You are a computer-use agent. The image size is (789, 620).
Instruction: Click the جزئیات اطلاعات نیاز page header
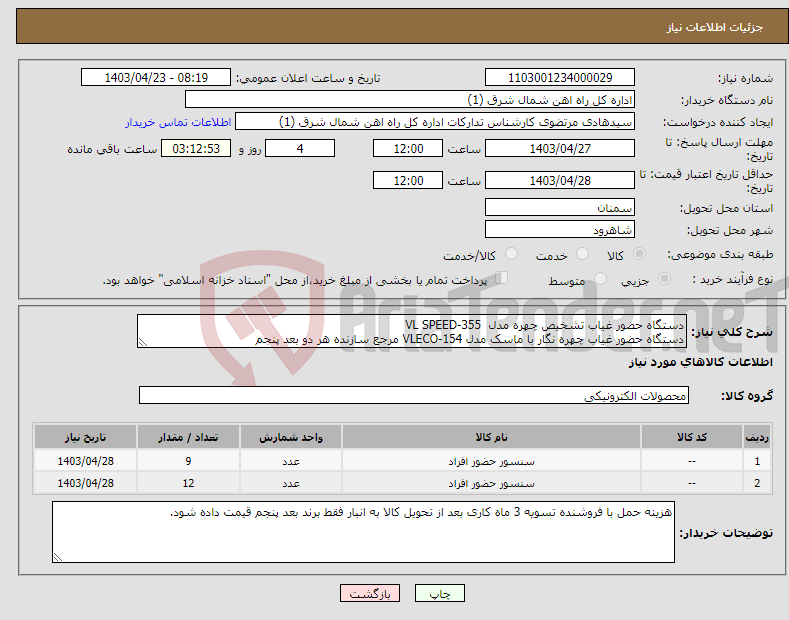pyautogui.click(x=715, y=27)
